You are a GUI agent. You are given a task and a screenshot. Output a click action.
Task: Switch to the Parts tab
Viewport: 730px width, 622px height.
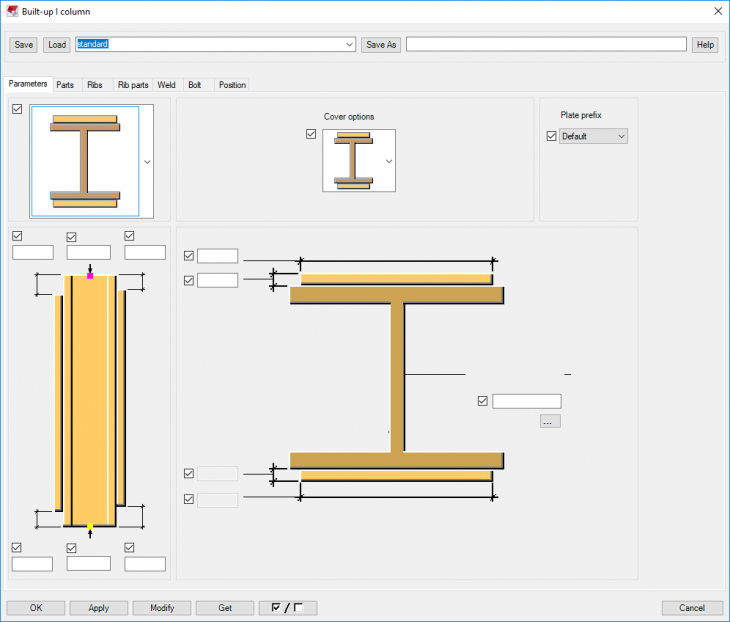[65, 85]
